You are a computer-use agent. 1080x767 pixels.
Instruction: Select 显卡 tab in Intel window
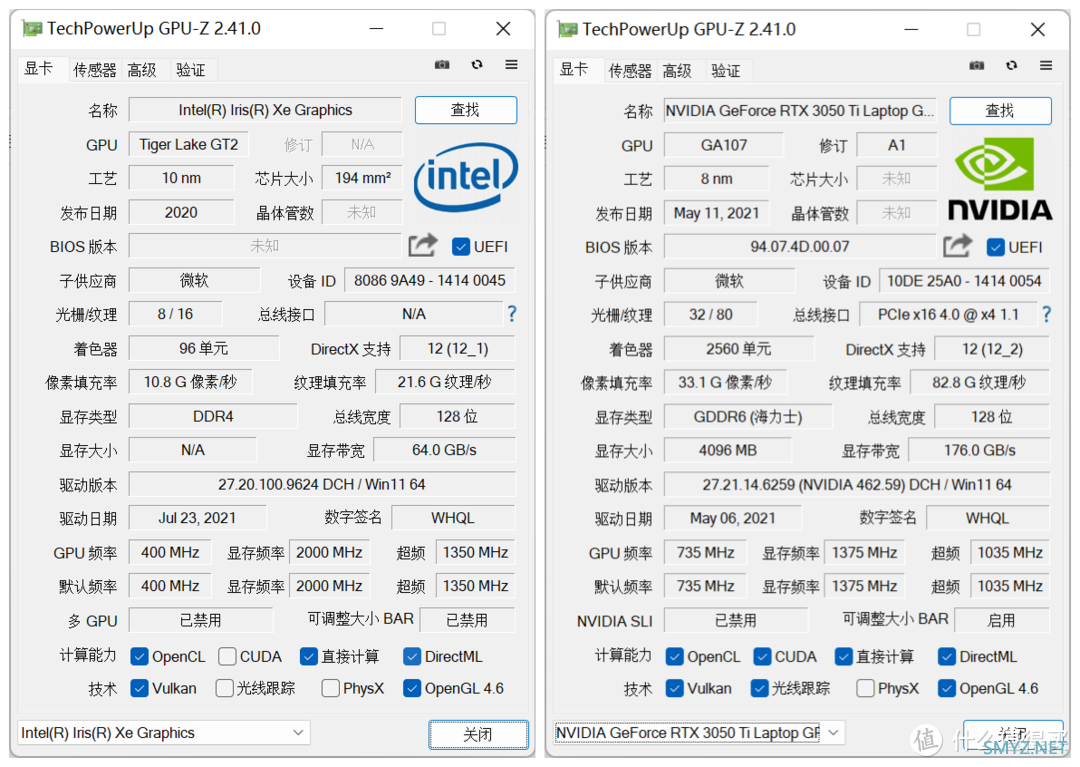[x=39, y=69]
